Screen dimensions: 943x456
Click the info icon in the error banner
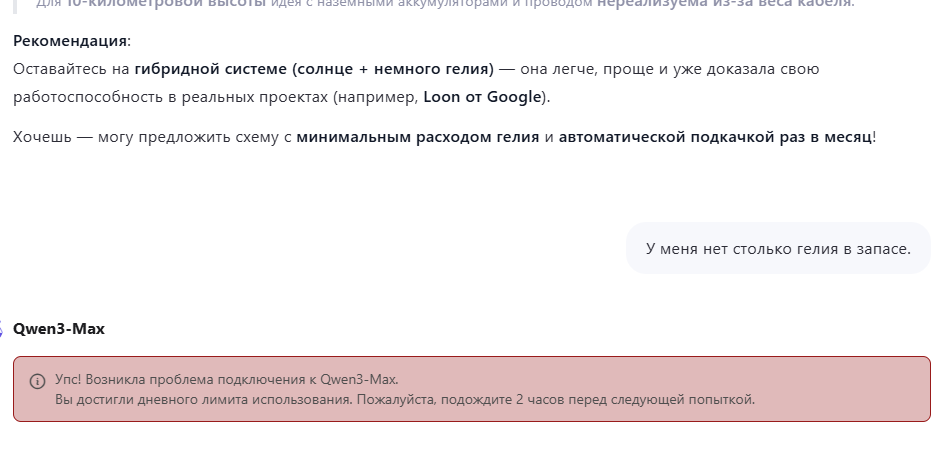(38, 381)
